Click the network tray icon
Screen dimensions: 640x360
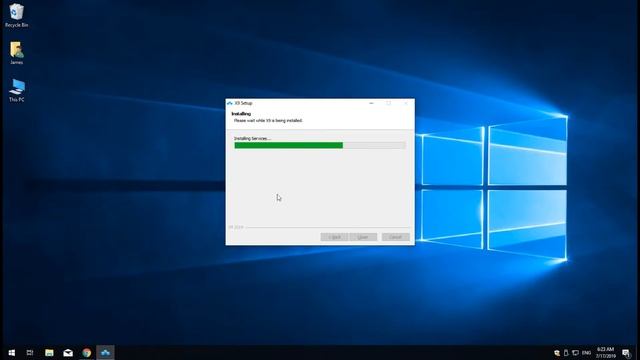coord(576,353)
